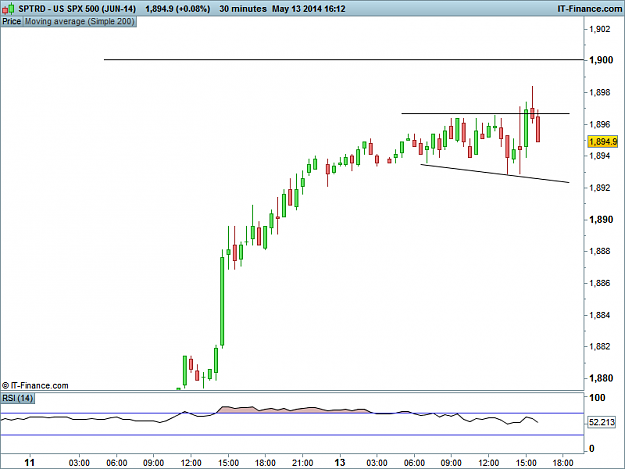Click the RSI lower oversold line
This screenshot has width=625, height=469.
292,435
